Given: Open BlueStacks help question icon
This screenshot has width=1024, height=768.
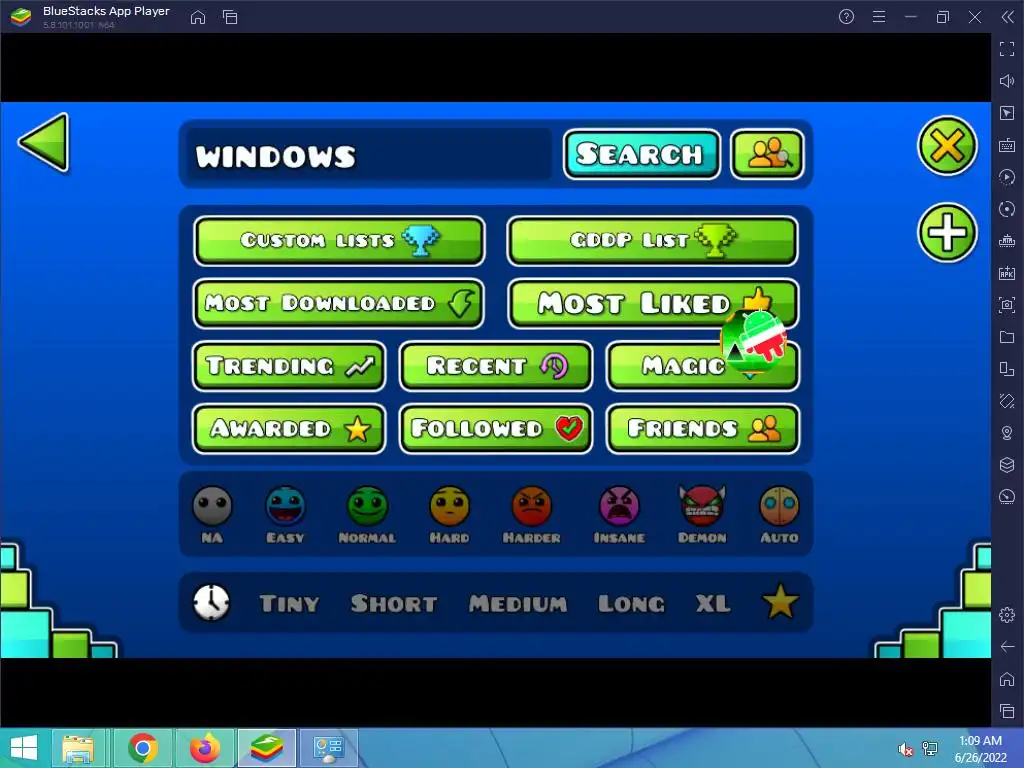Looking at the screenshot, I should pyautogui.click(x=846, y=17).
